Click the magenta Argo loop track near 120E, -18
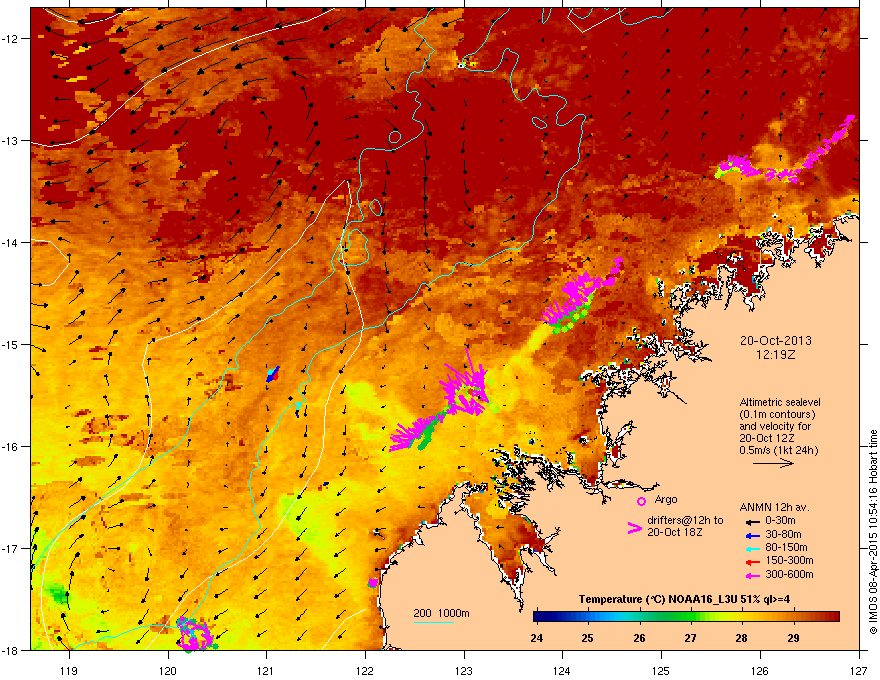The height and width of the screenshot is (680, 880). click(x=195, y=634)
